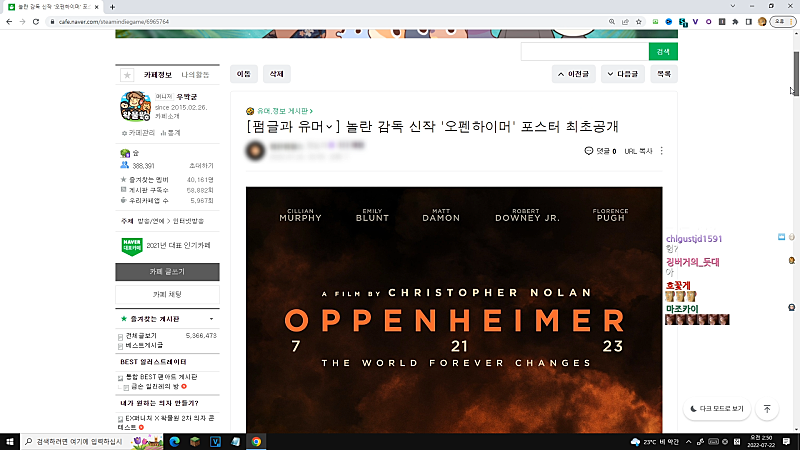800x450 pixels.
Task: Open the purple O ring extension icon
Action: tap(709, 22)
